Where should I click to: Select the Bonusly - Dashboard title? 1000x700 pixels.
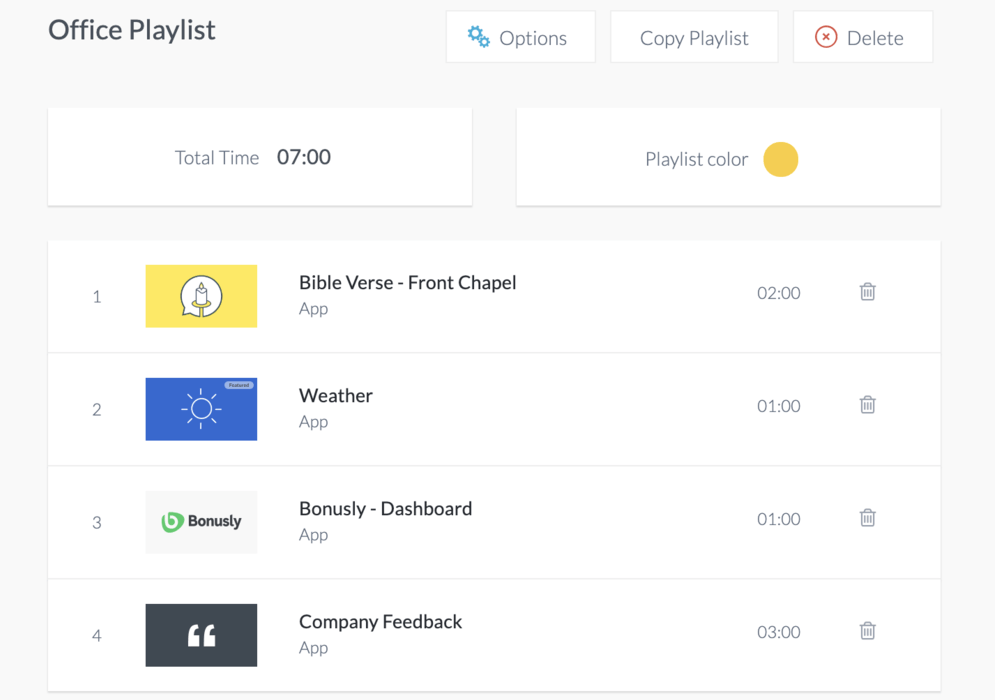tap(385, 509)
